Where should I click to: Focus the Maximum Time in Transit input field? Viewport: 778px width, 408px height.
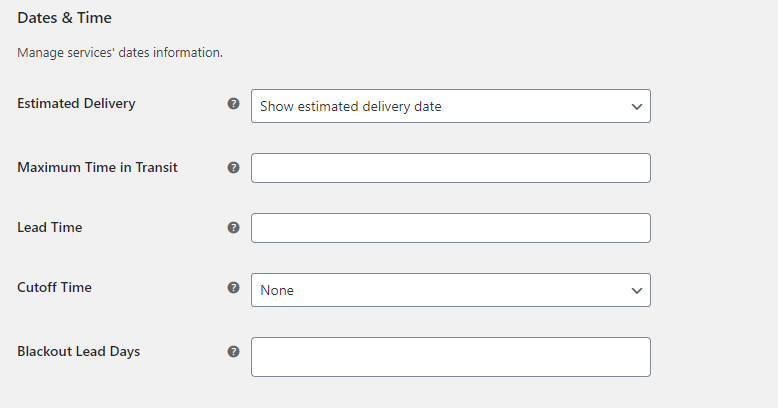point(451,168)
